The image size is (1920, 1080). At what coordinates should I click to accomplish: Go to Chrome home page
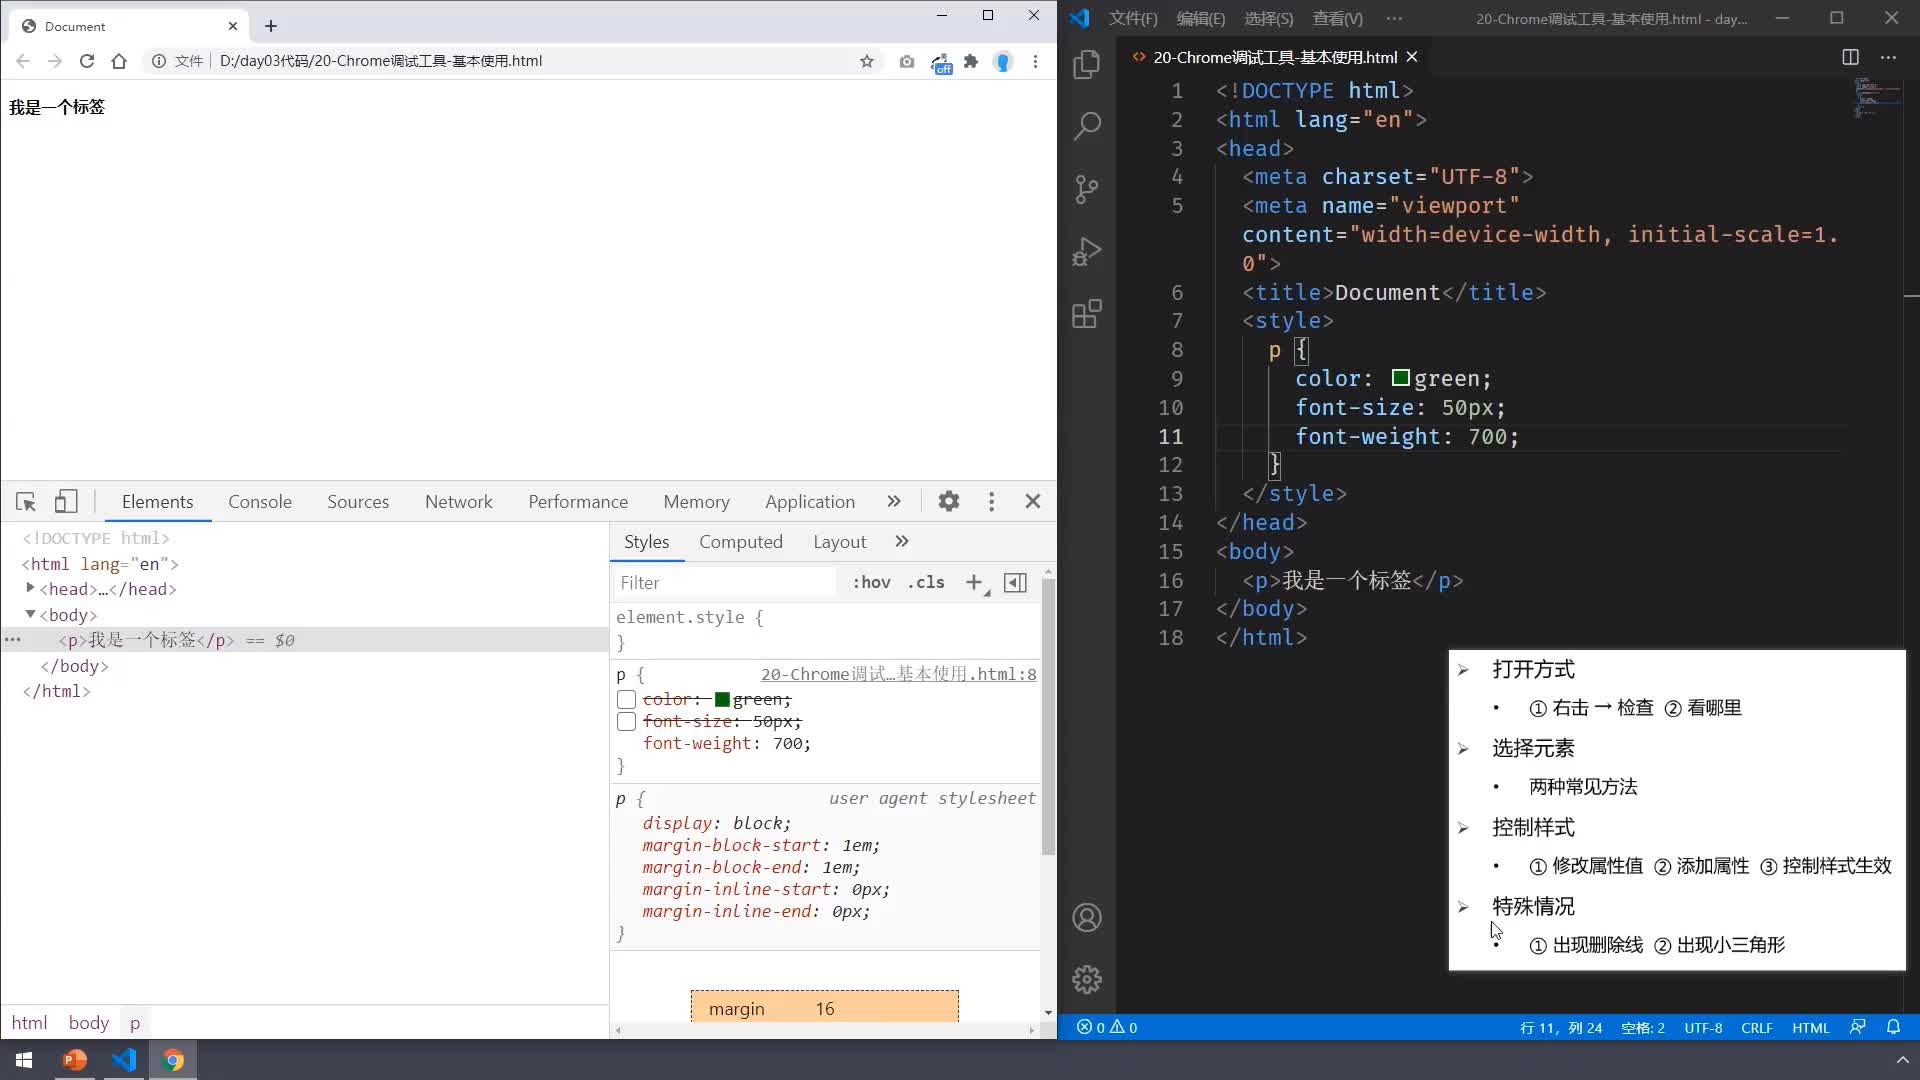tap(119, 61)
